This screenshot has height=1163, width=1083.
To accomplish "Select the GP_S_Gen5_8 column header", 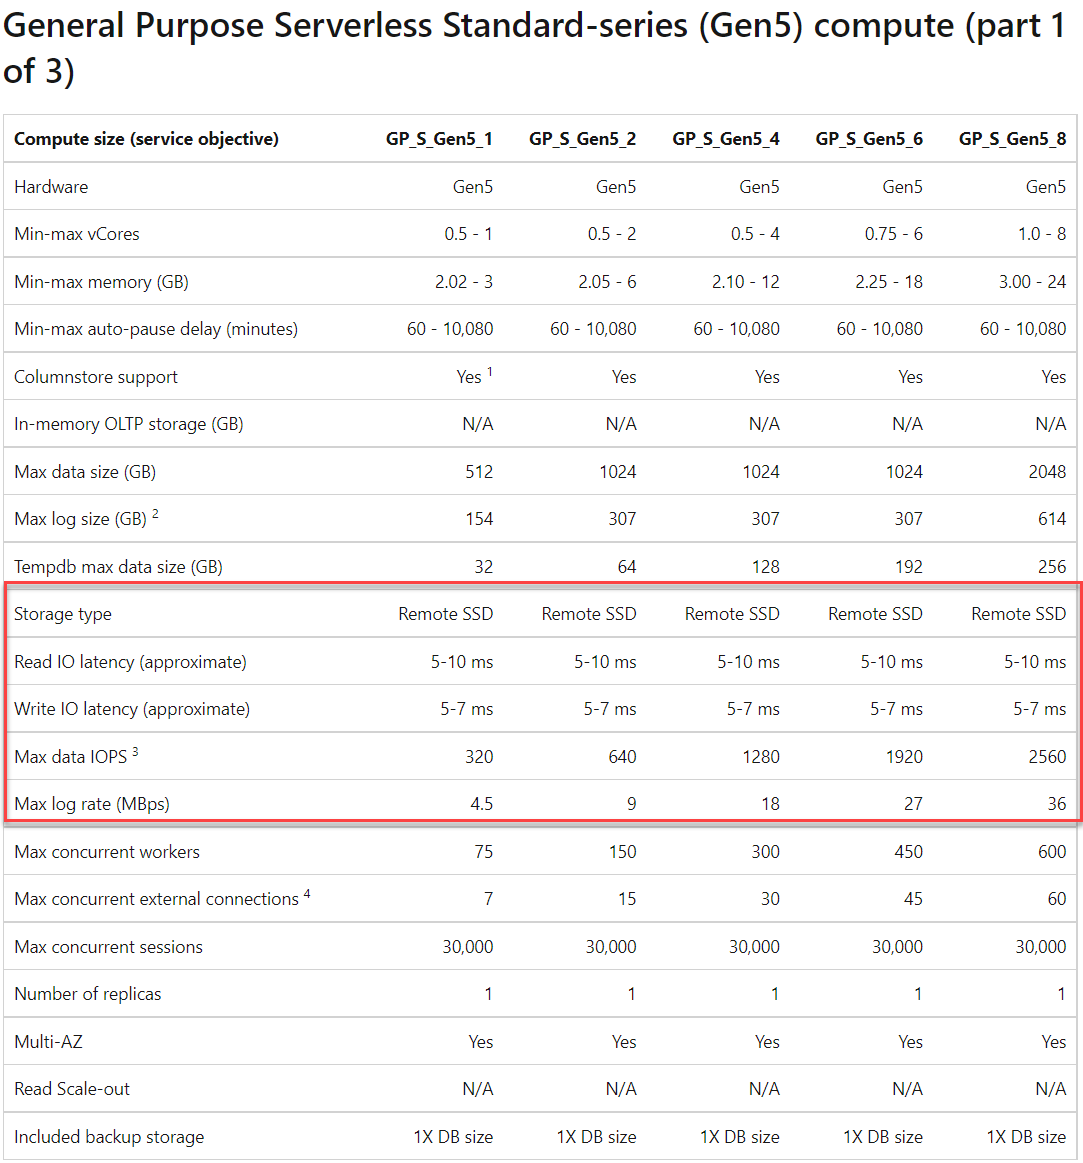I will click(x=1012, y=139).
